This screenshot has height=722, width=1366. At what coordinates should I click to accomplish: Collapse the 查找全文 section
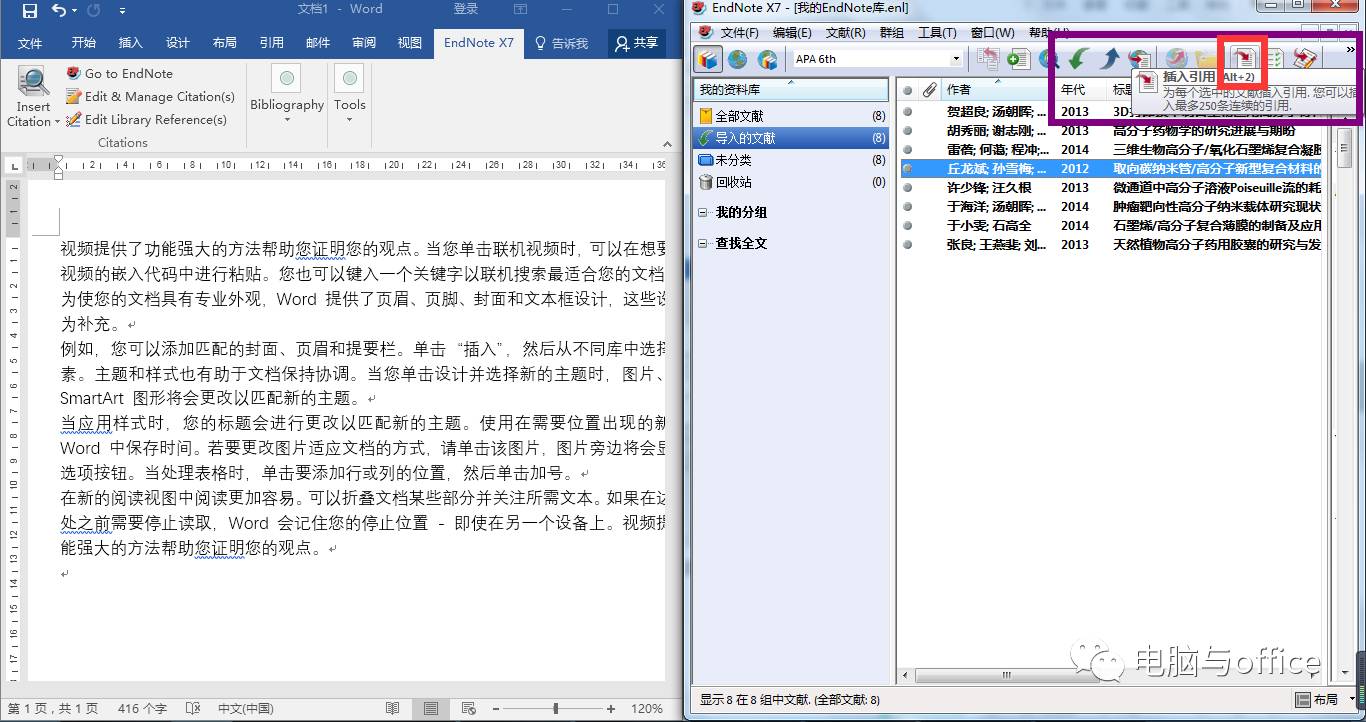702,242
